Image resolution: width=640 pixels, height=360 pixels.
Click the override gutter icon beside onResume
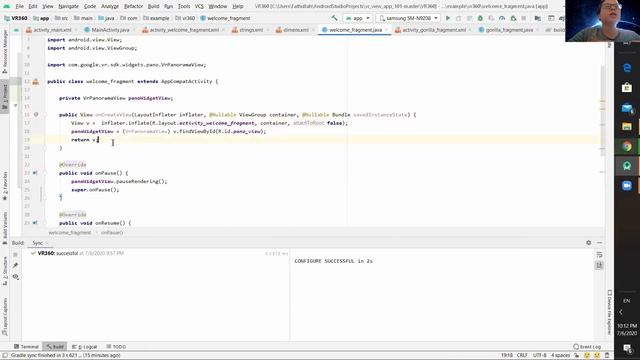[35, 223]
